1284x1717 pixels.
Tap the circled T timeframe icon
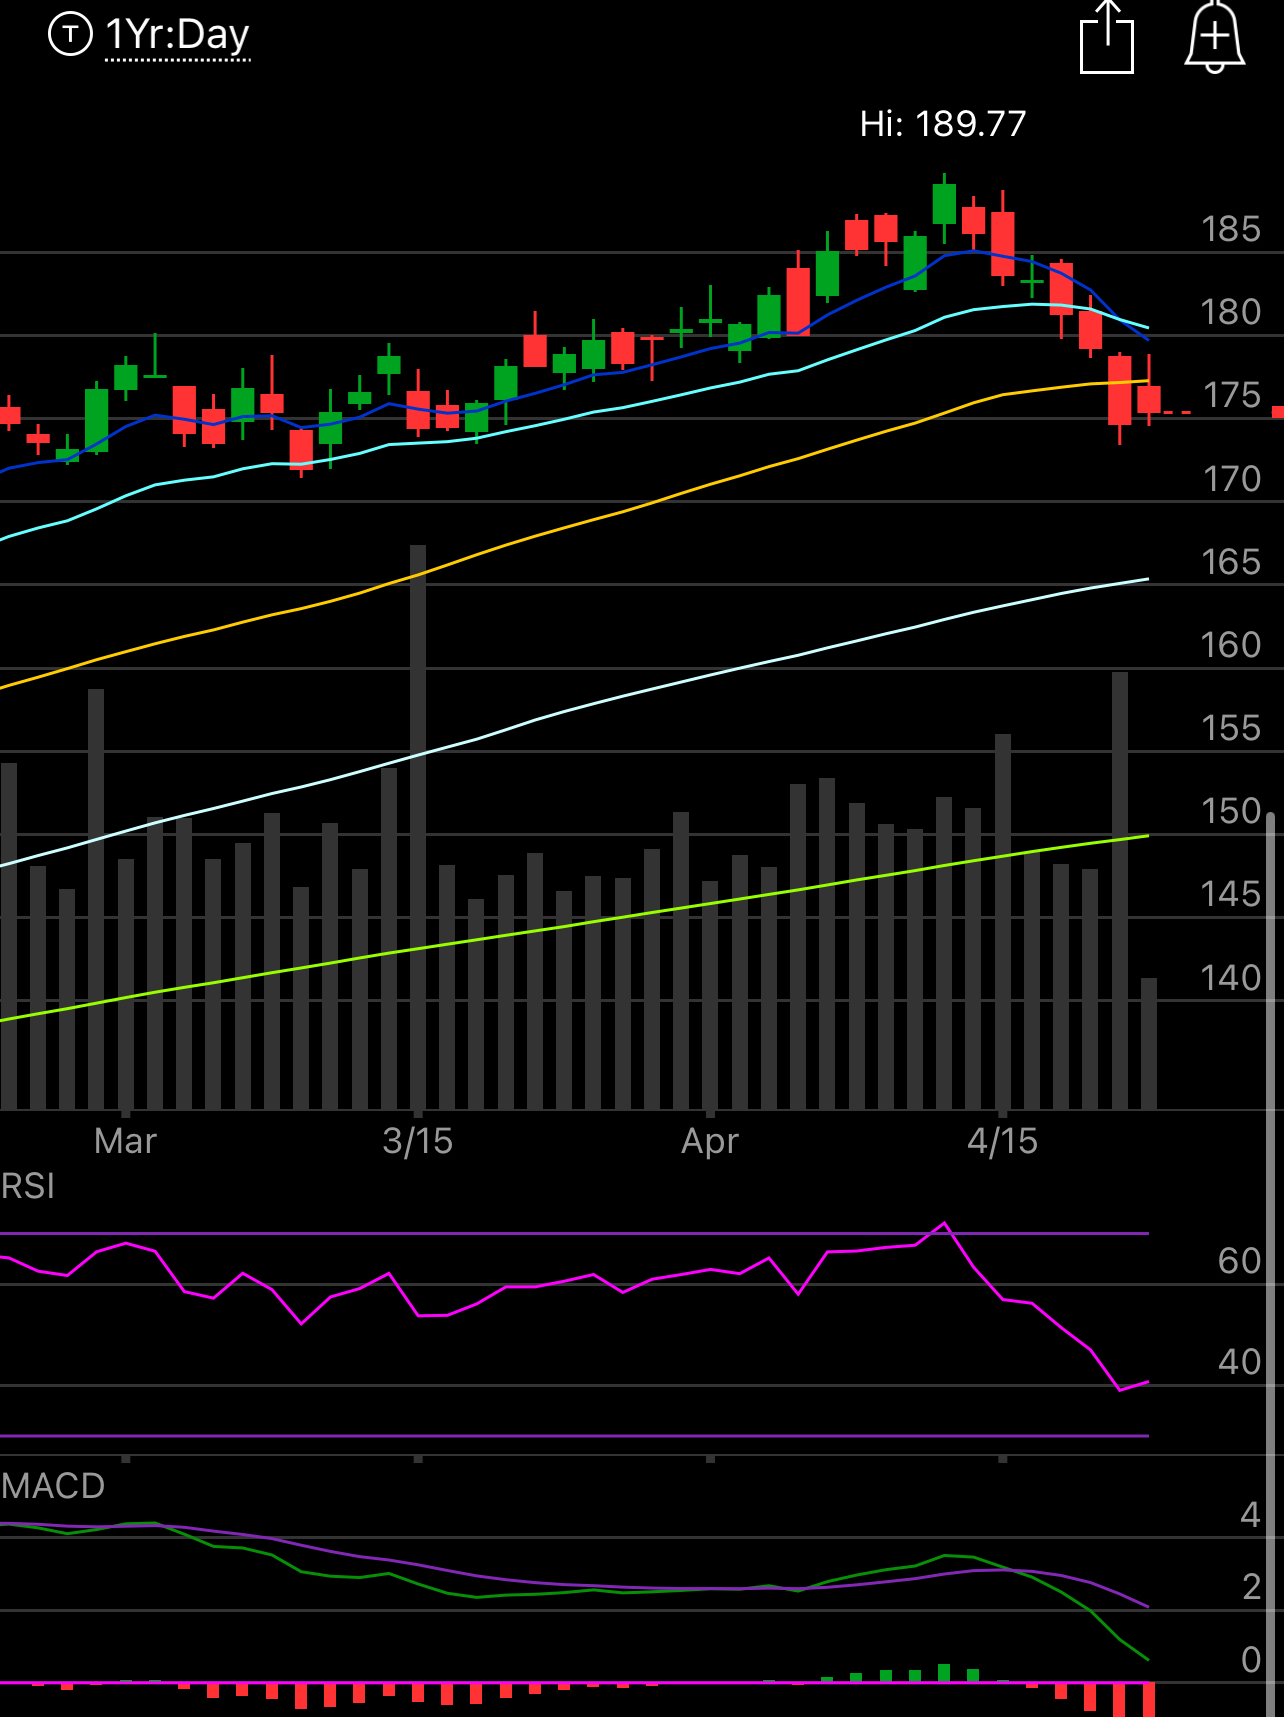(x=70, y=35)
